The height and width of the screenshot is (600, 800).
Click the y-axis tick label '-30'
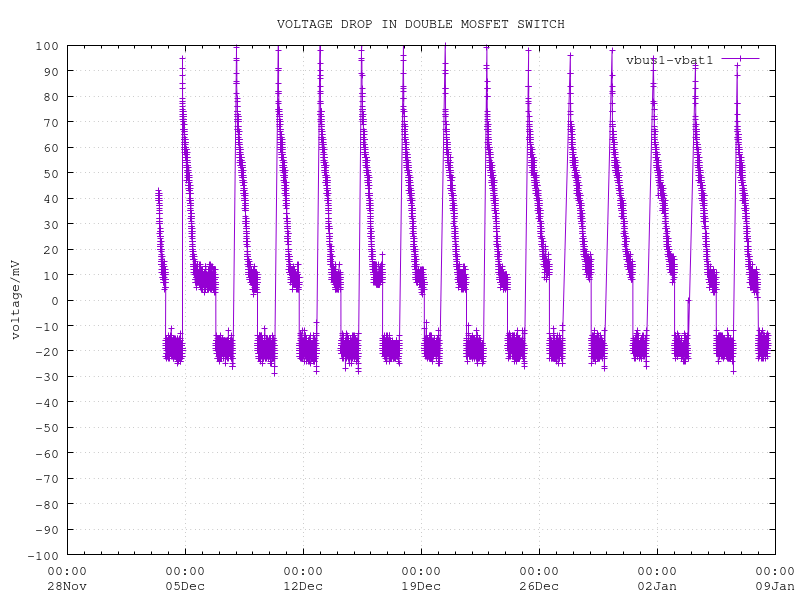tap(47, 377)
